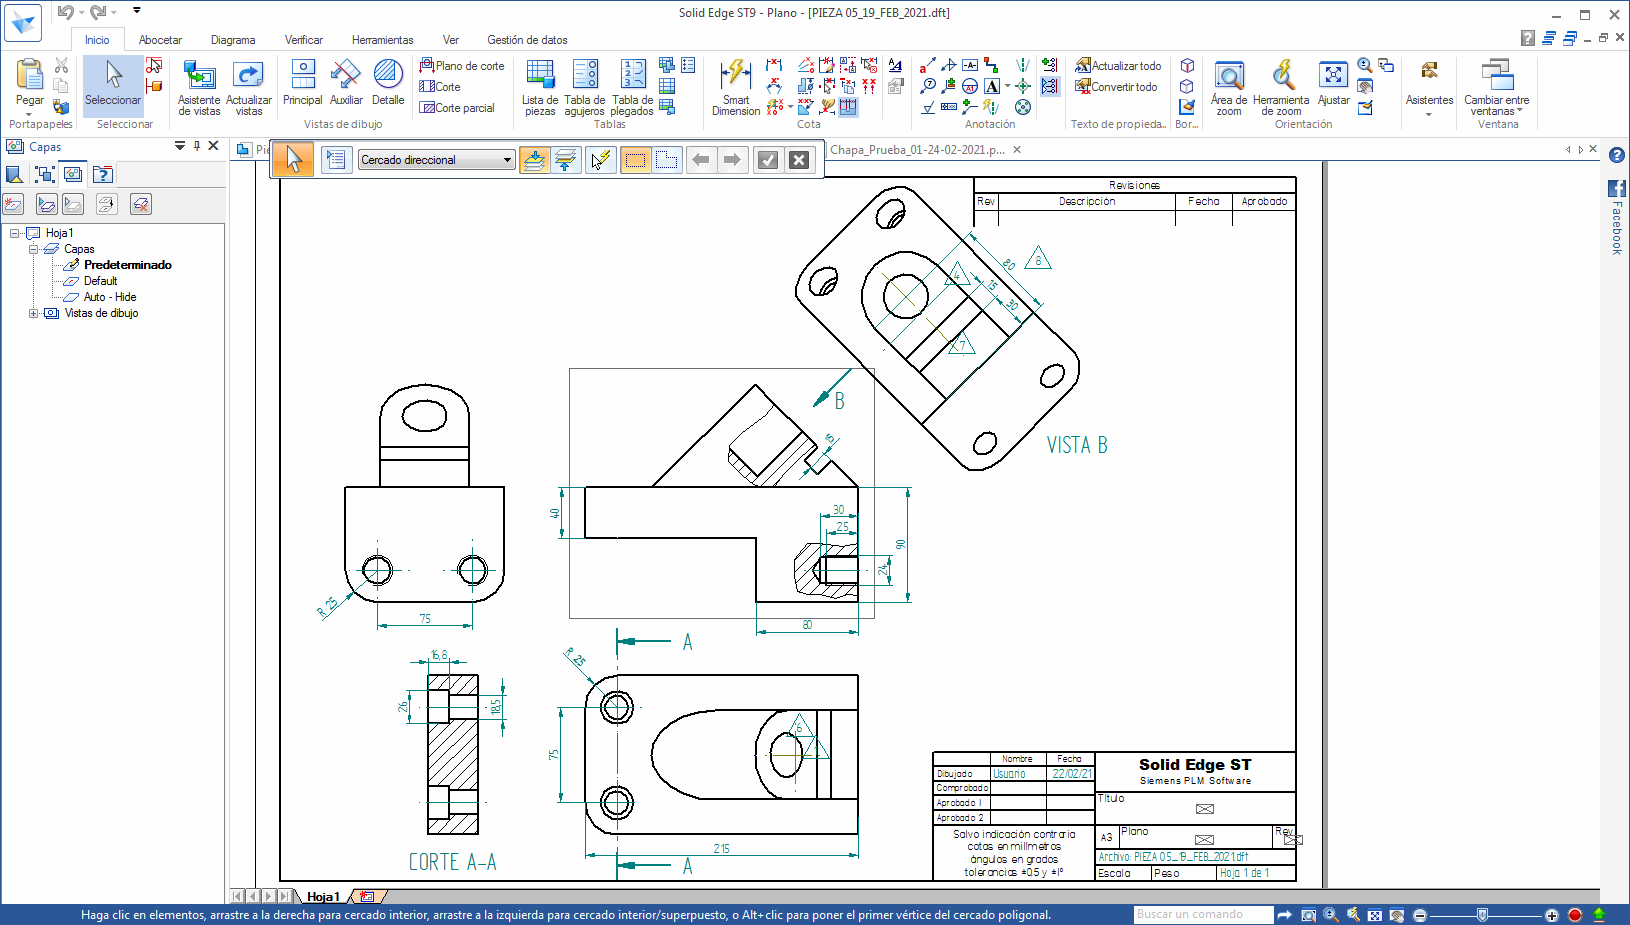1630x925 pixels.
Task: Open the Asistente de vistas tool
Action: coord(199,87)
